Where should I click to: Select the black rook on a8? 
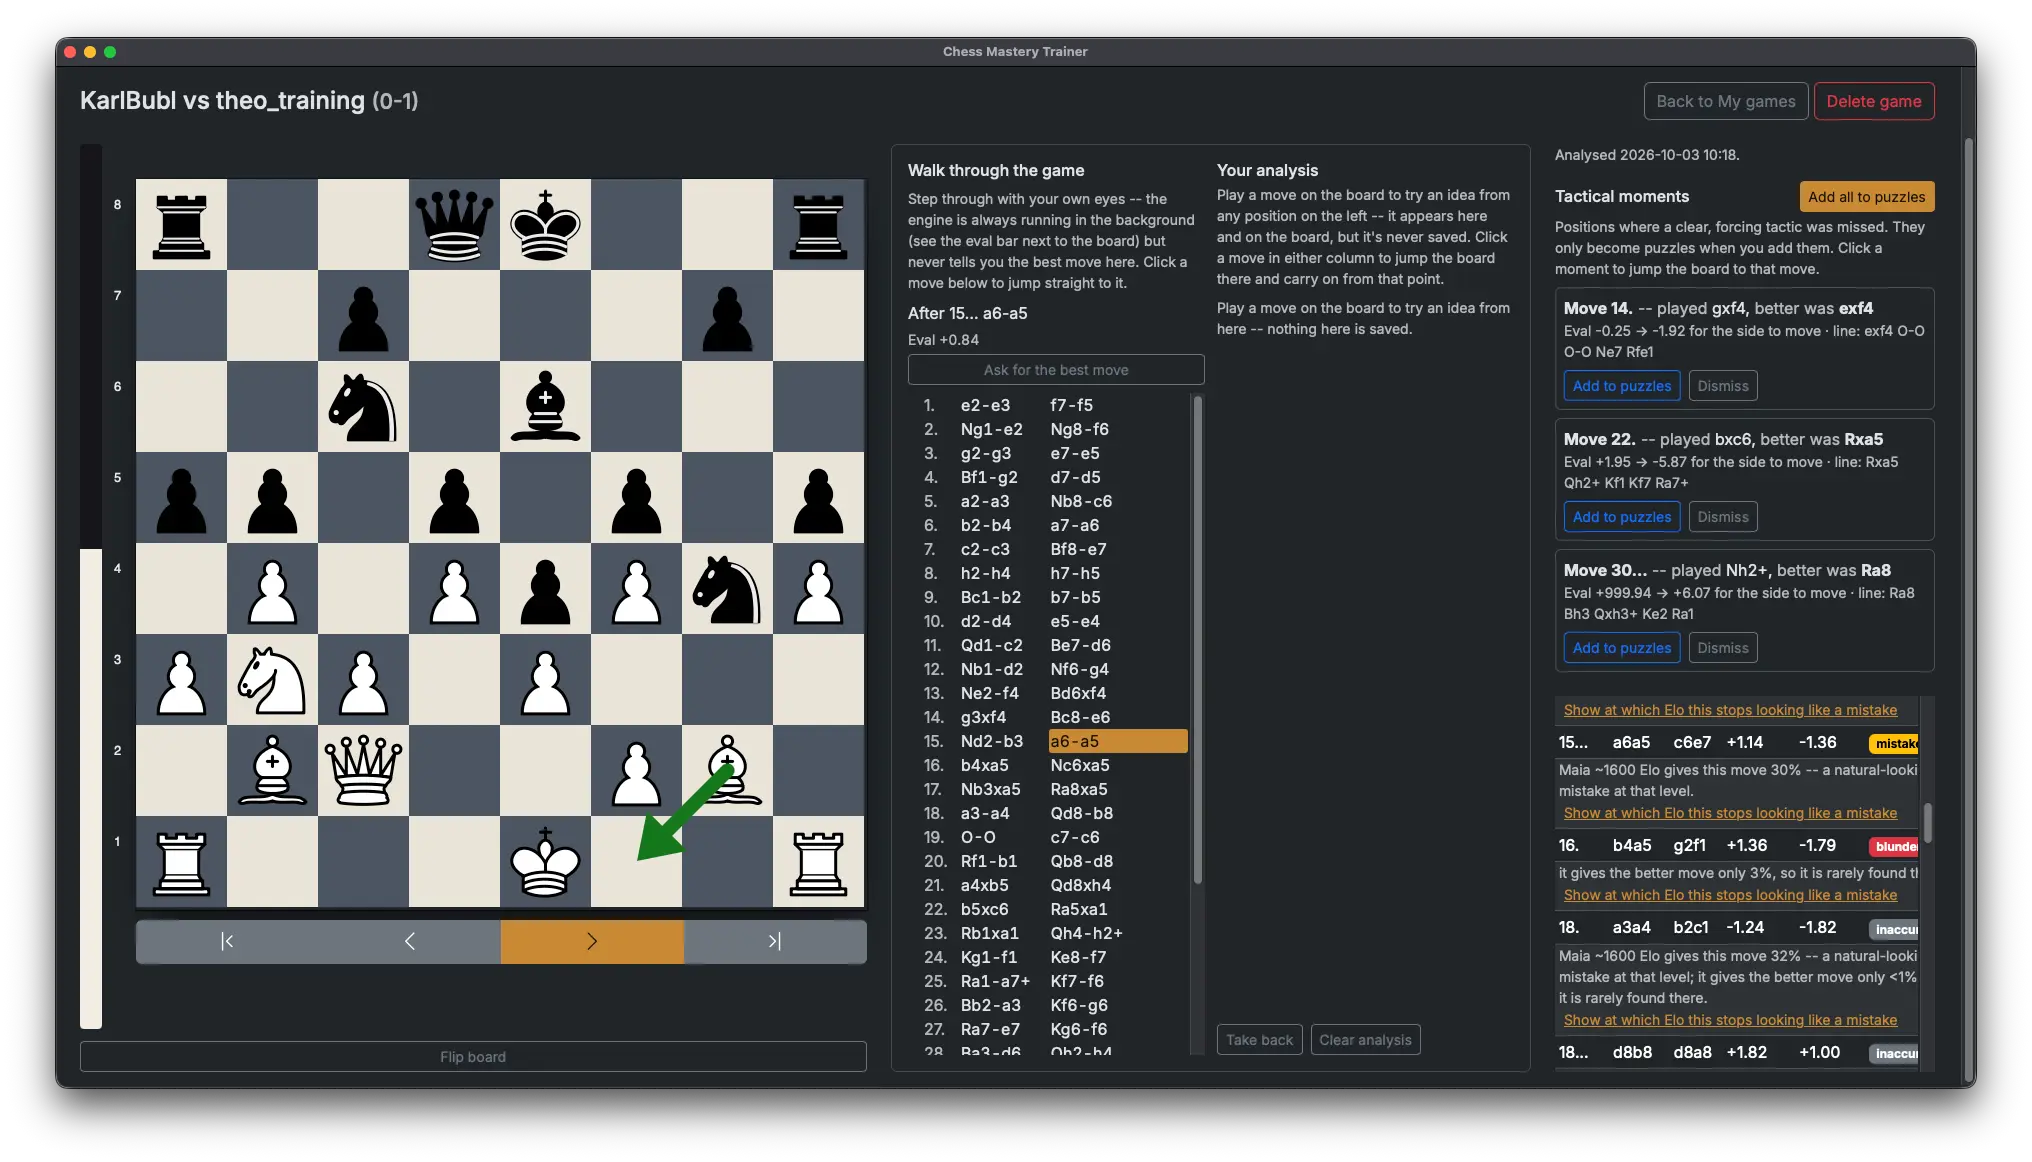coord(181,225)
